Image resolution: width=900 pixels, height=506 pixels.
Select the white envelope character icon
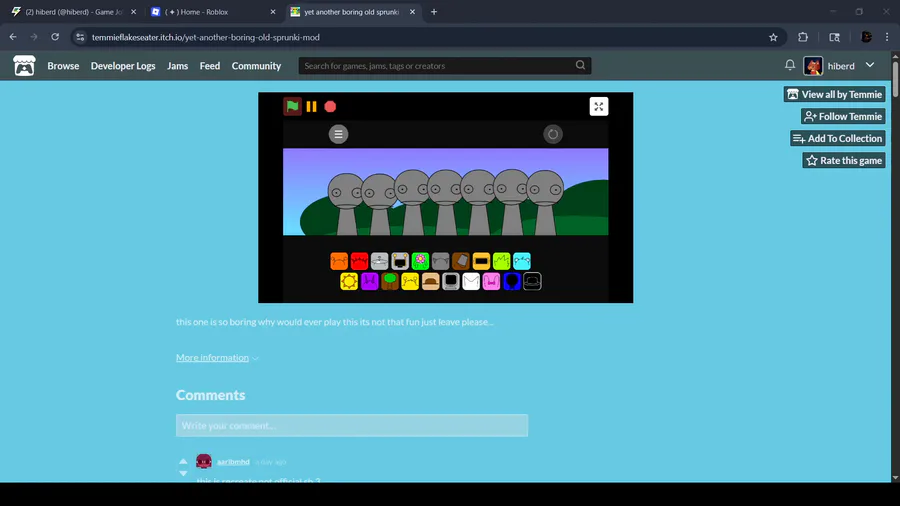click(x=471, y=281)
